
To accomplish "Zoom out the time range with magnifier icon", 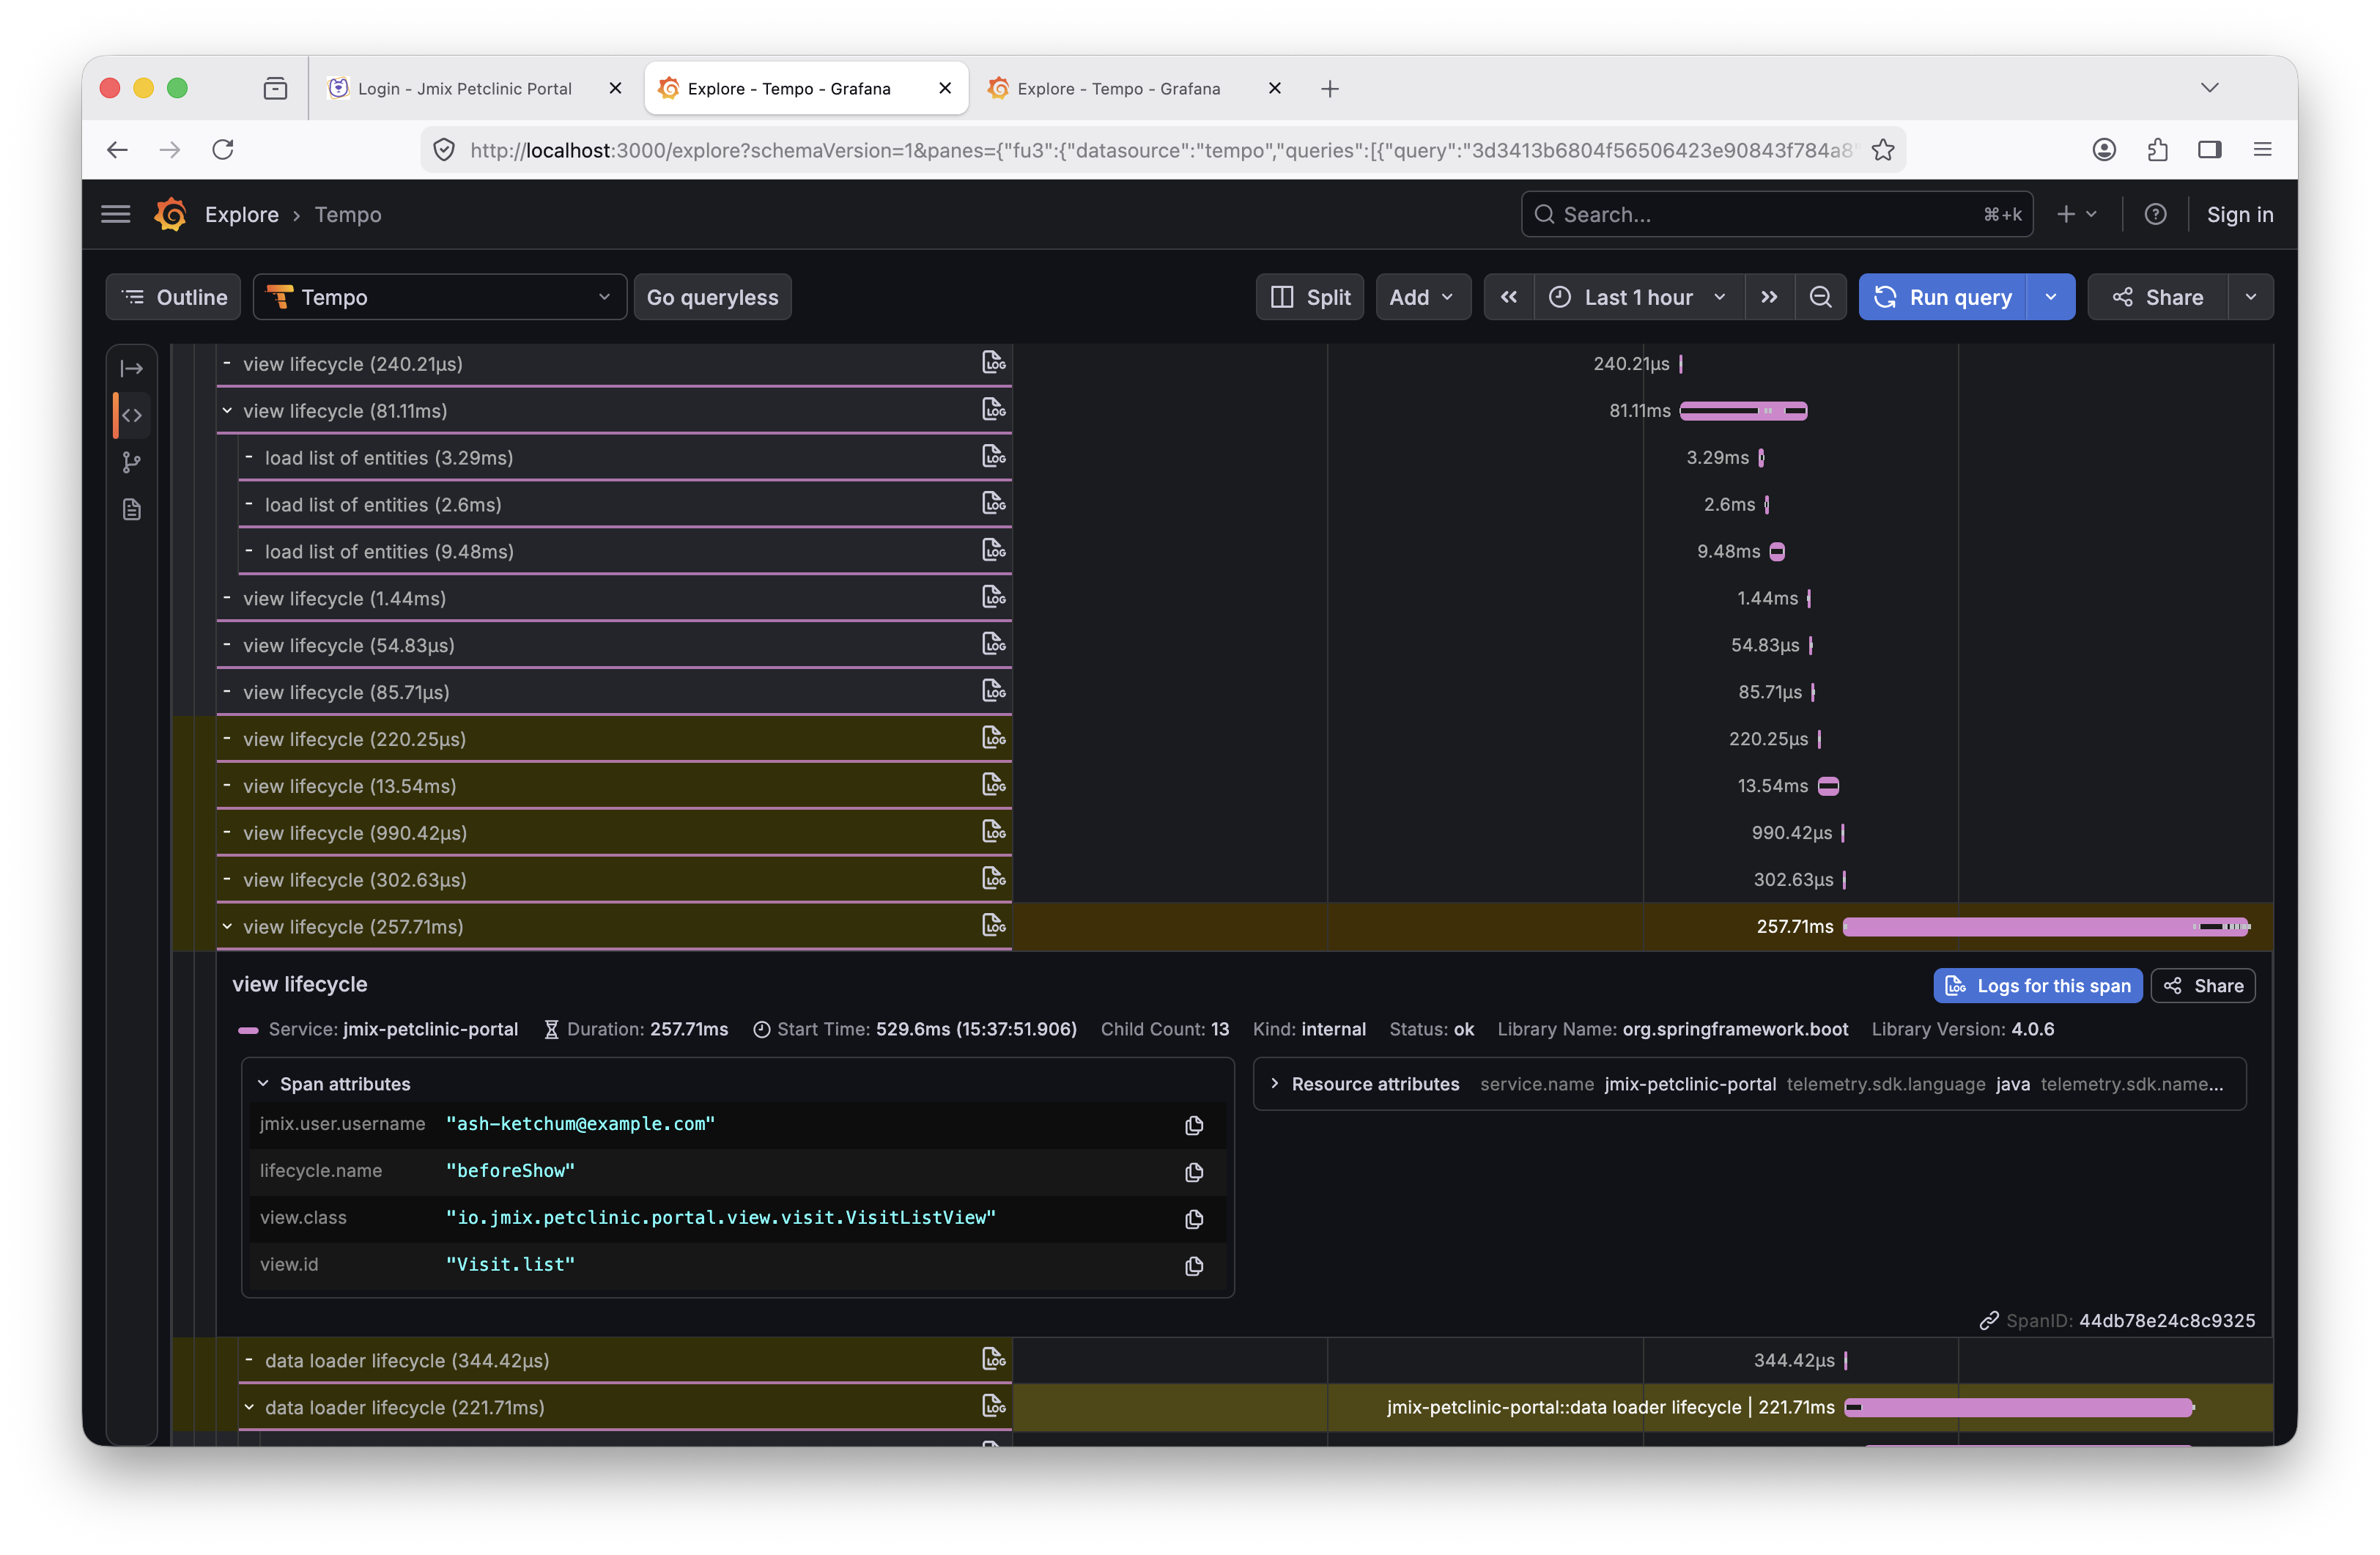I will 1820,297.
